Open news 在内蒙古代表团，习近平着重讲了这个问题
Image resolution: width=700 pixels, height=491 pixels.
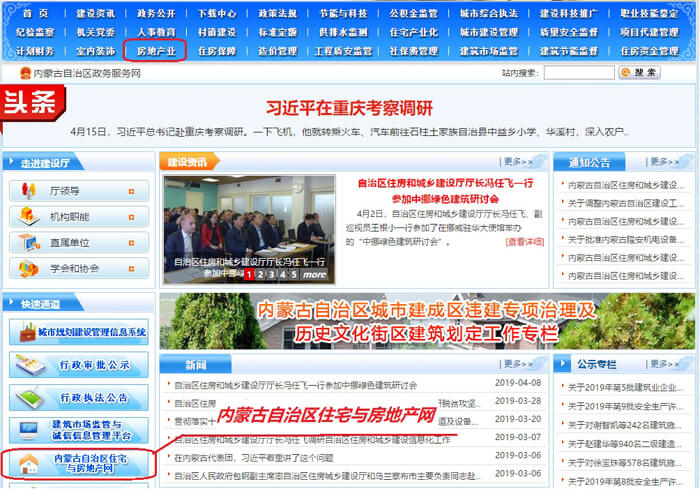(254, 458)
